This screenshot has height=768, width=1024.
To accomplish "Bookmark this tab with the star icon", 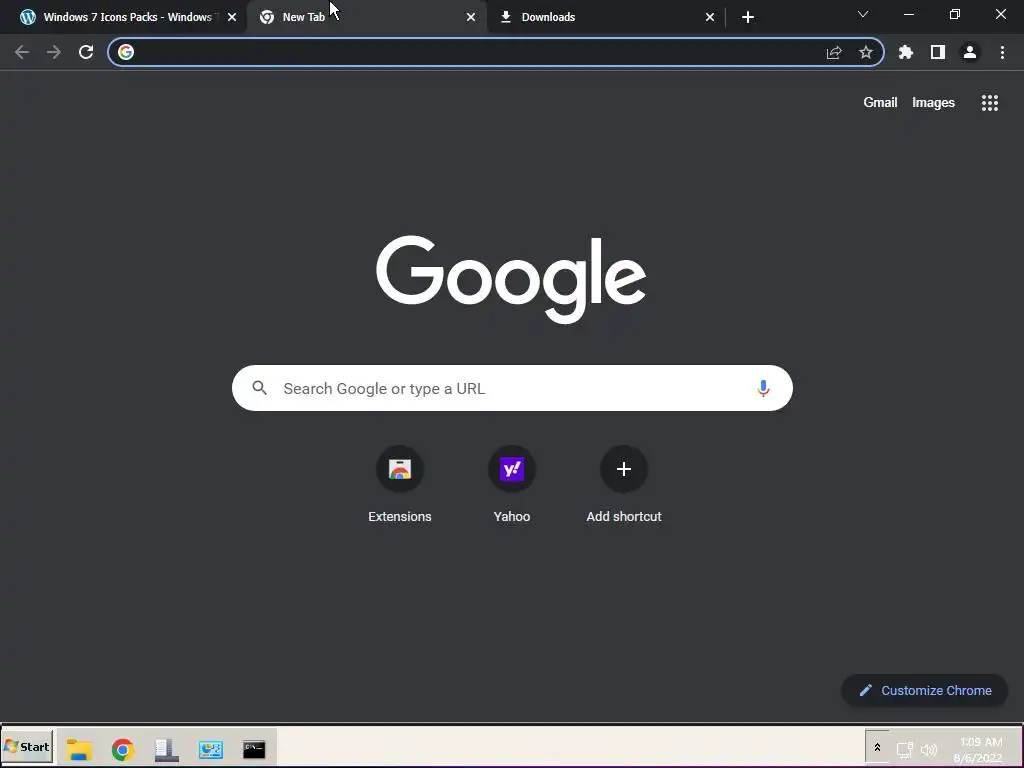I will 866,52.
